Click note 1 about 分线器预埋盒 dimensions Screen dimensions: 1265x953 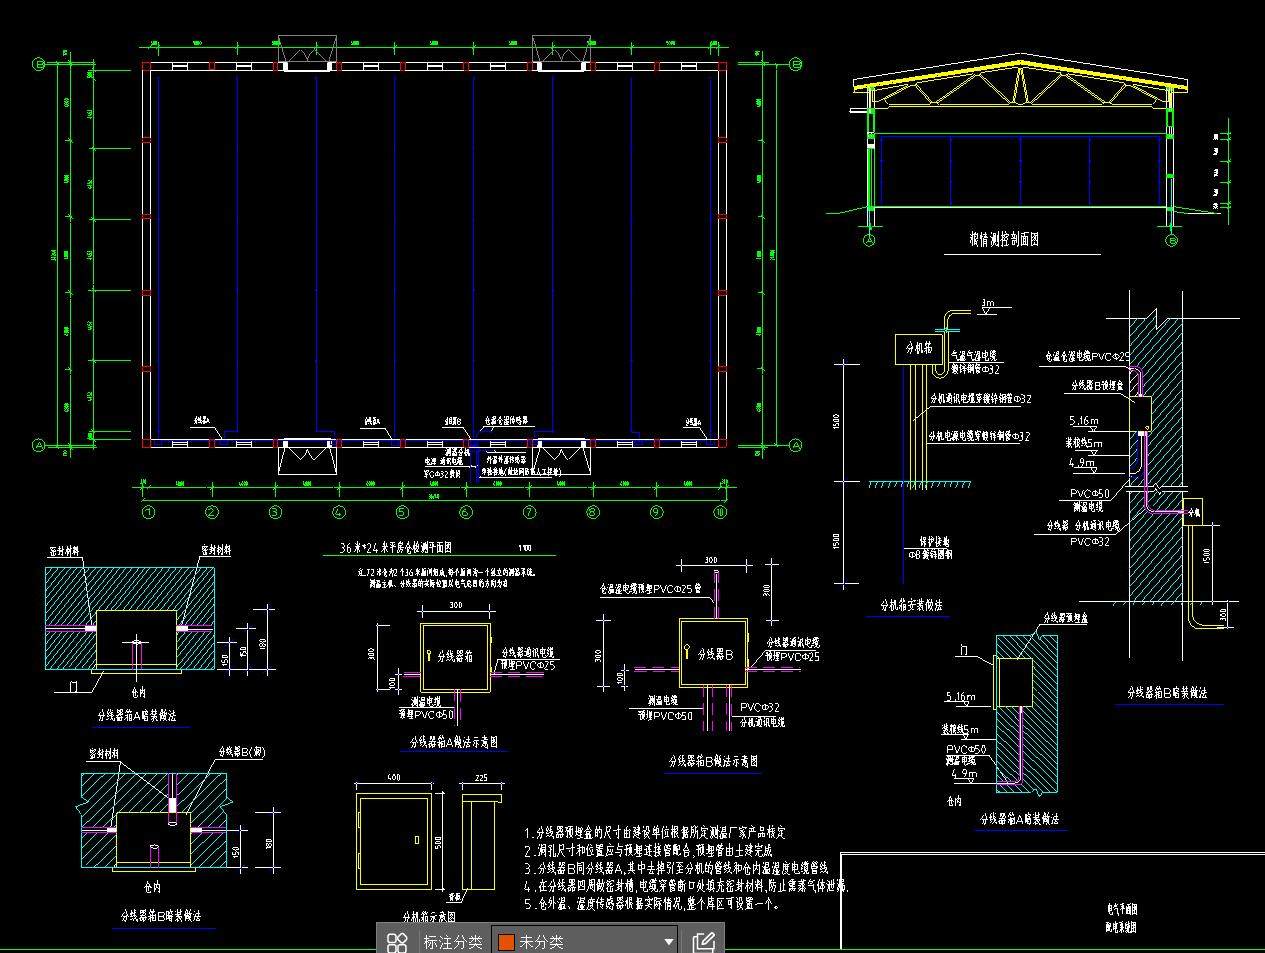[x=655, y=832]
